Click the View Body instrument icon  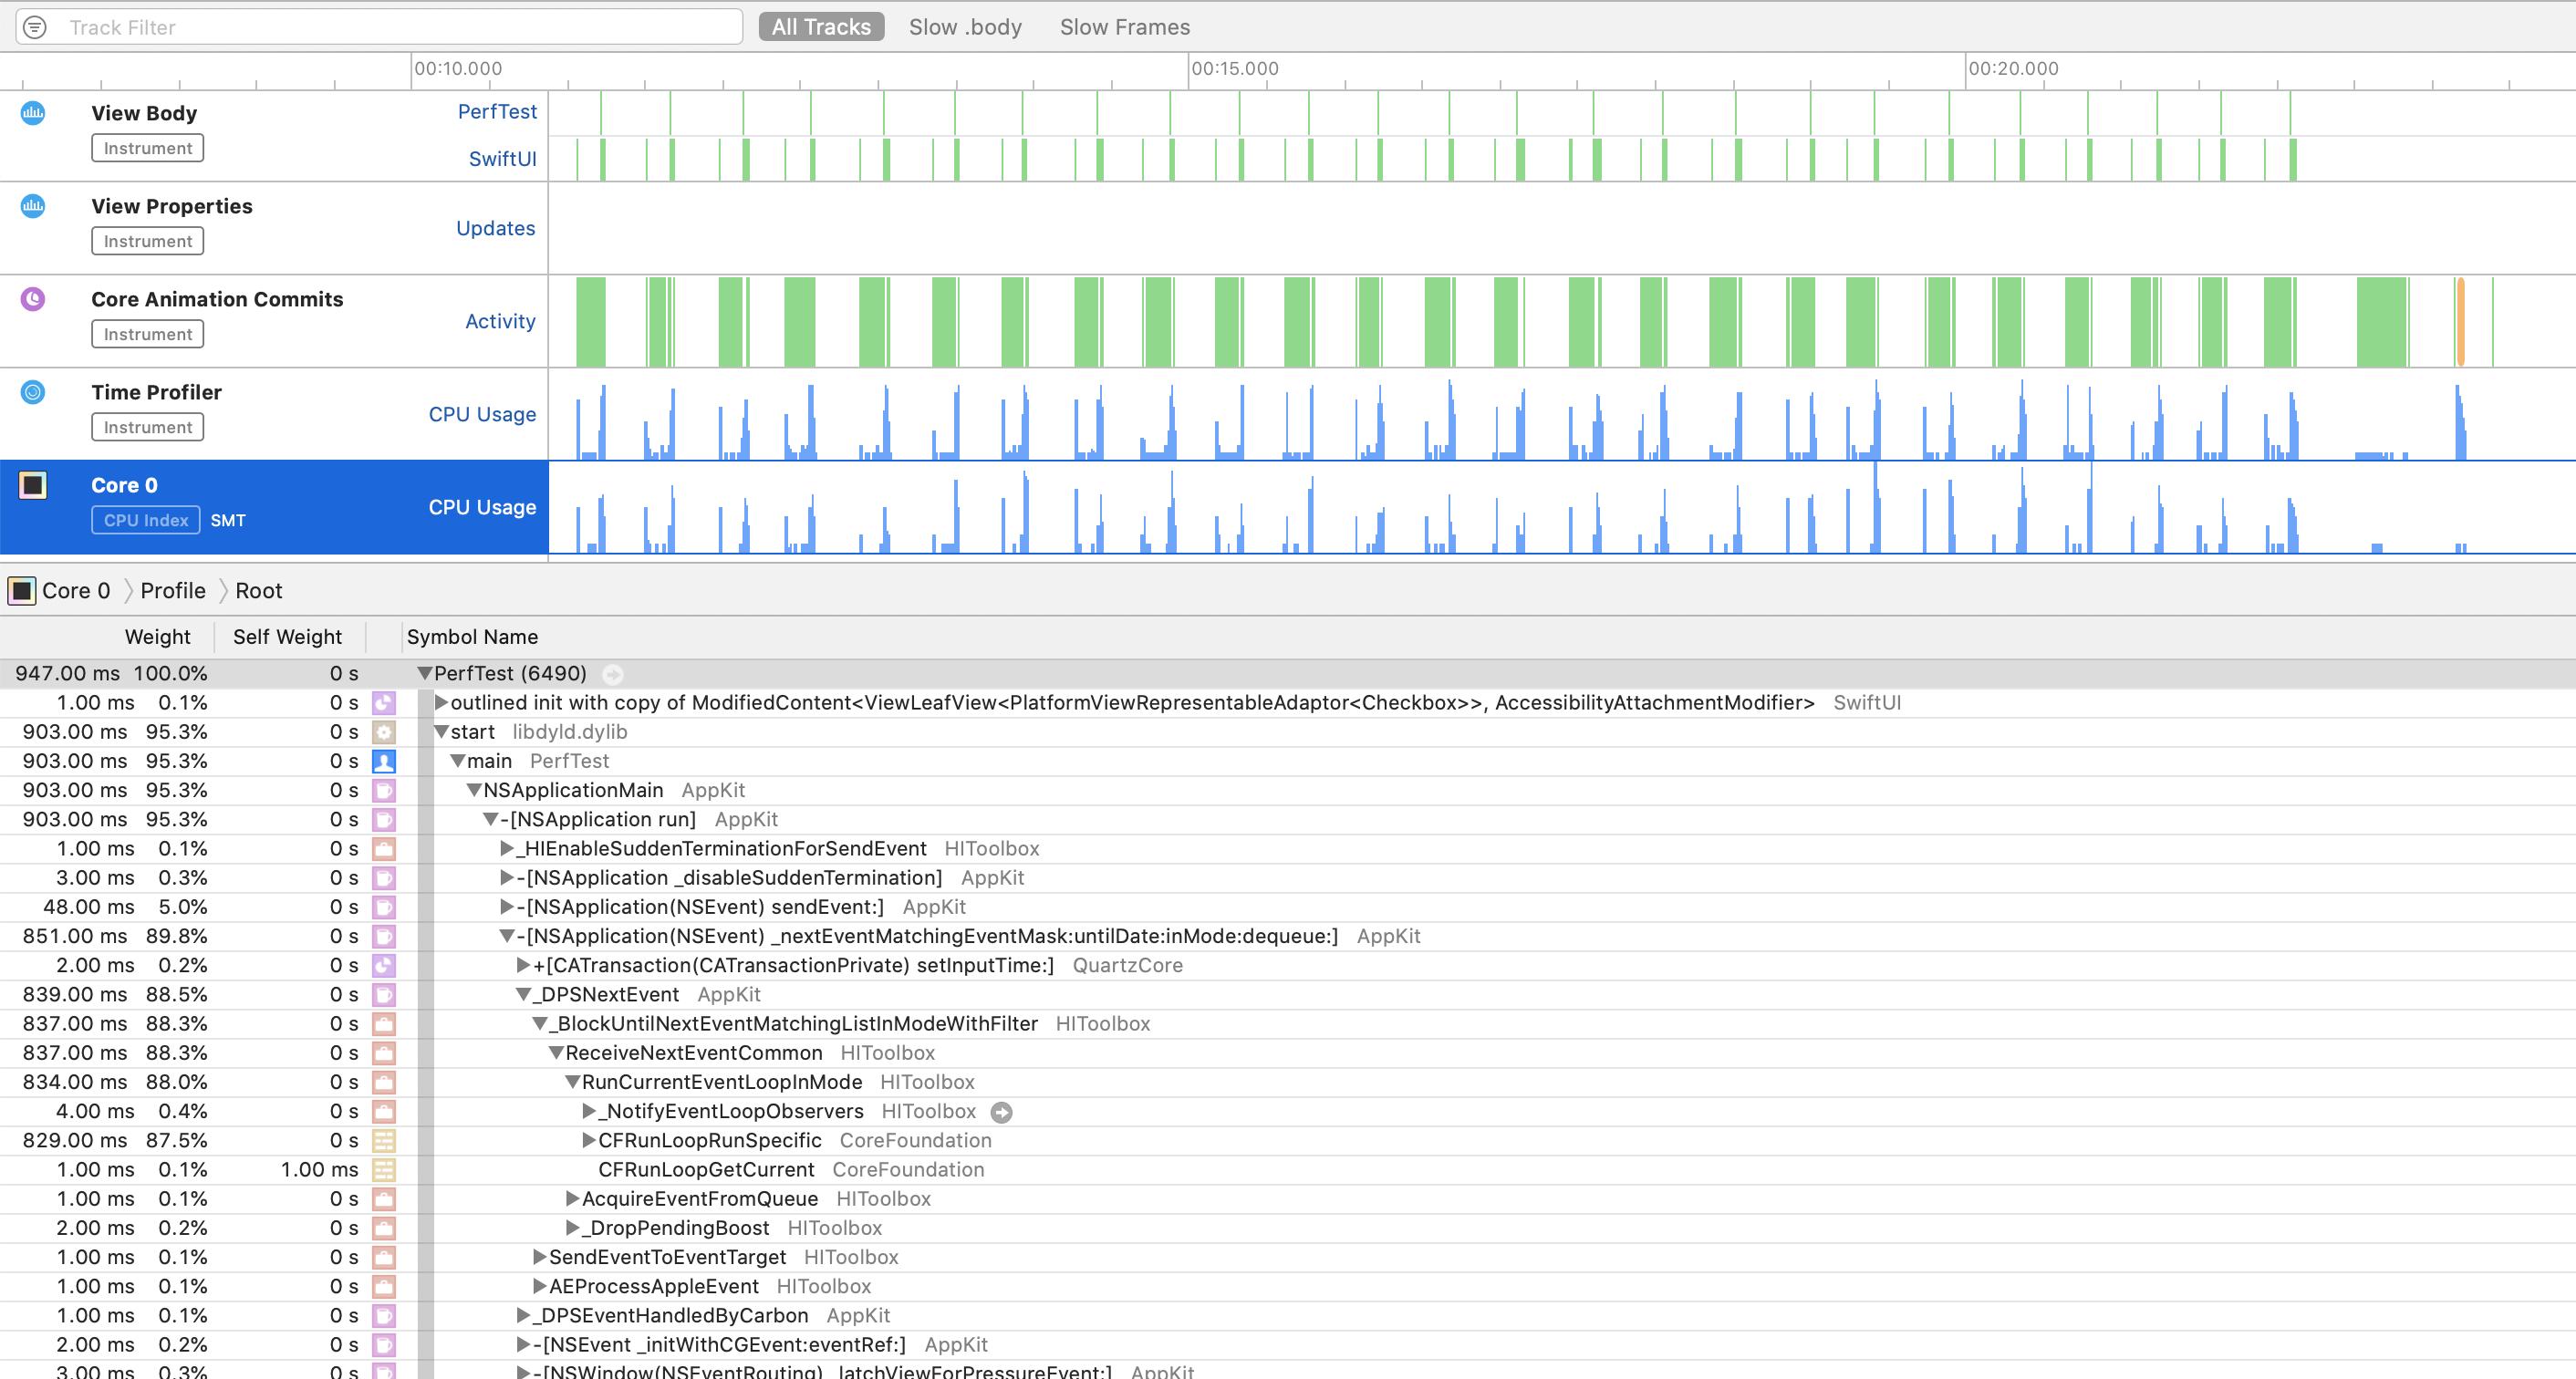click(x=33, y=113)
